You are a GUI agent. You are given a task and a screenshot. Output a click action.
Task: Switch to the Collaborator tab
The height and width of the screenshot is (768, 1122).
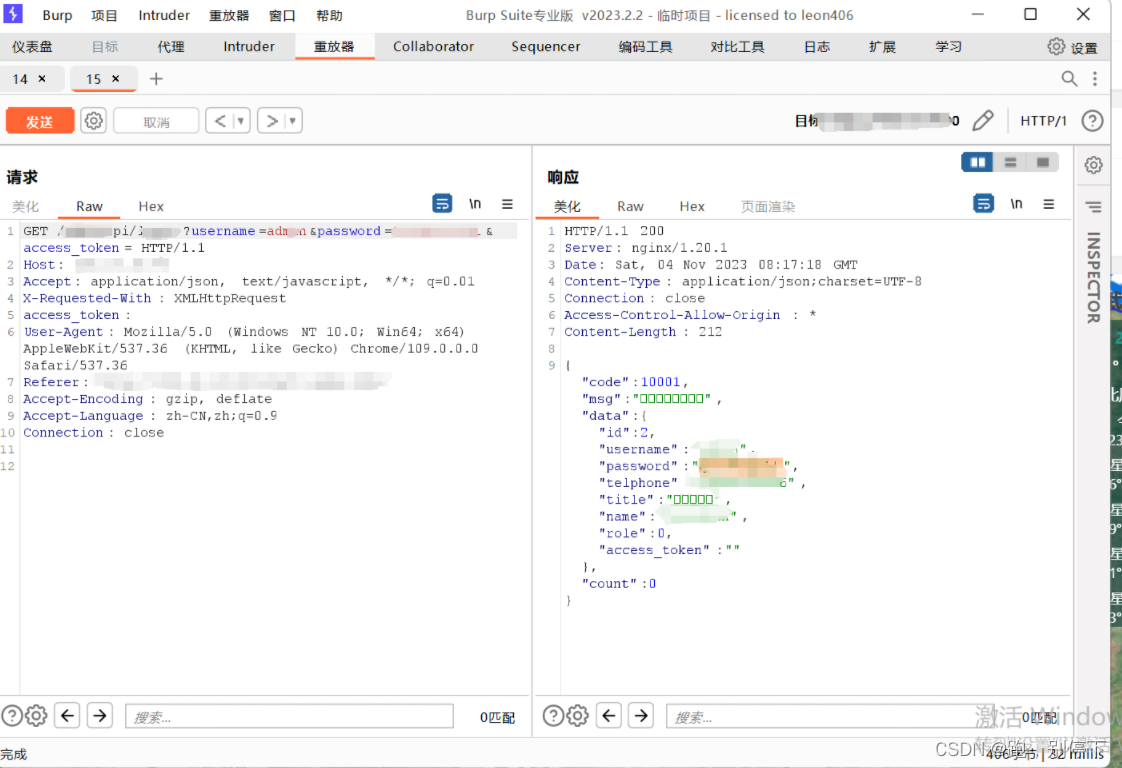pos(434,47)
